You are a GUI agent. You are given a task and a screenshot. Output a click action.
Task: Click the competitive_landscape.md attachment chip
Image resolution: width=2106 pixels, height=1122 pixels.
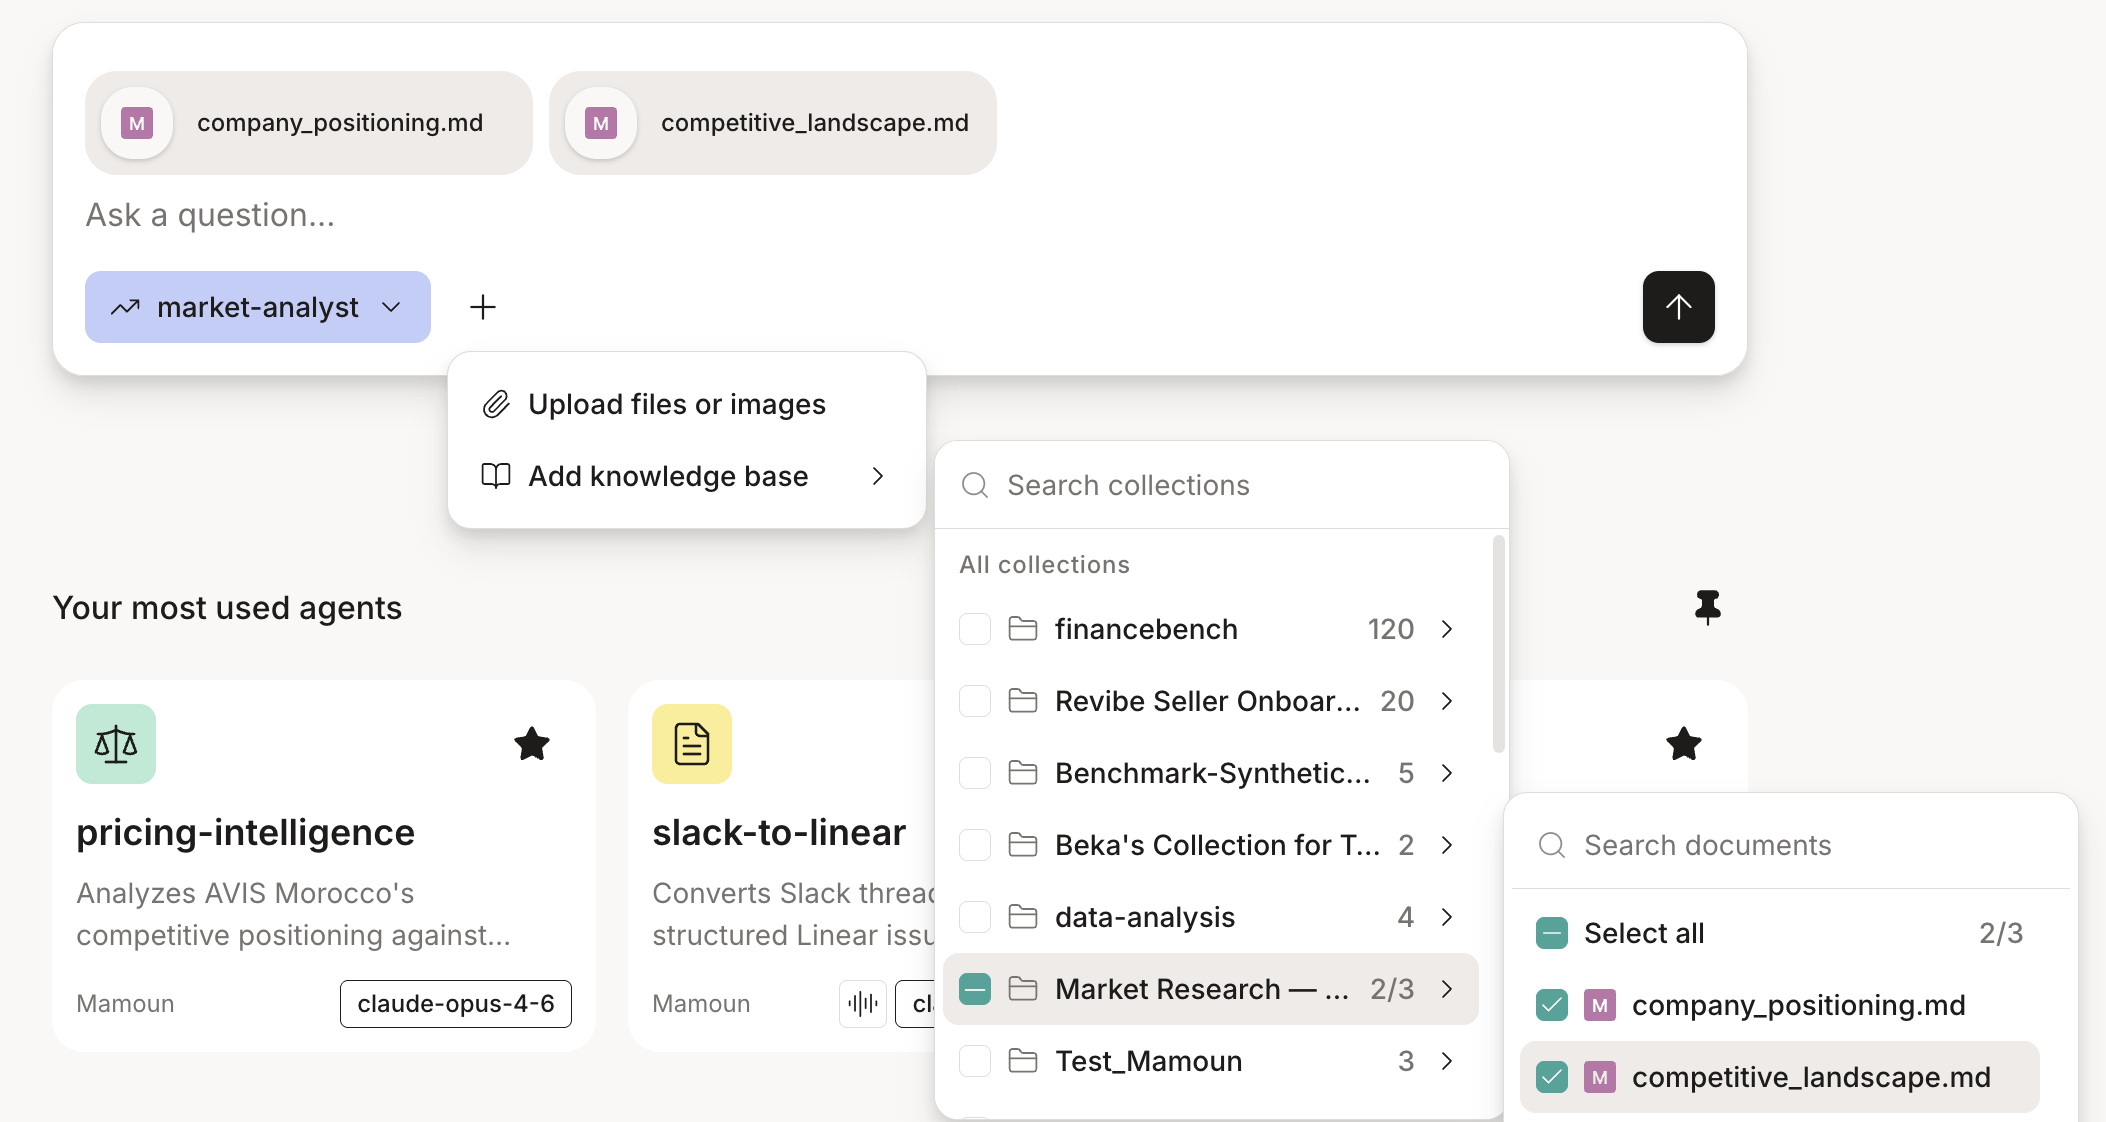pyautogui.click(x=773, y=123)
